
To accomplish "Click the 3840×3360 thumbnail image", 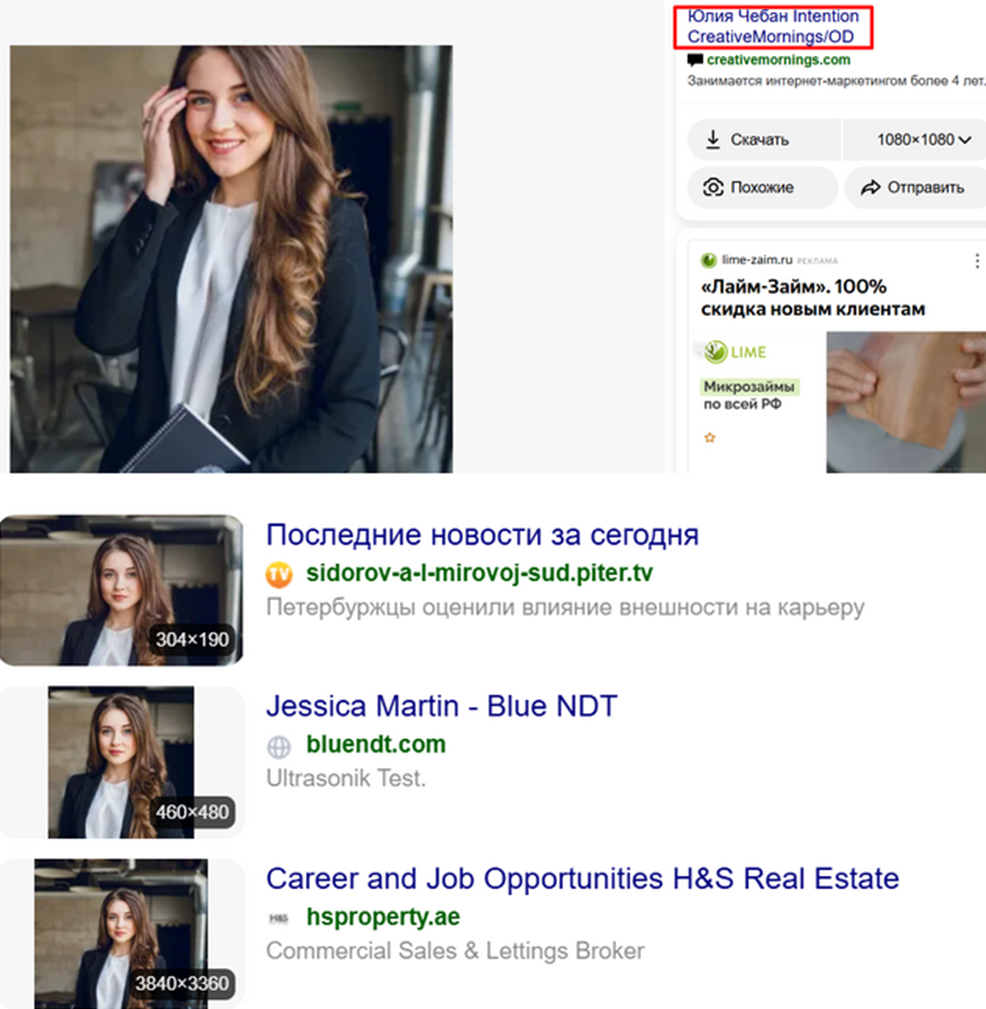I will click(x=121, y=932).
